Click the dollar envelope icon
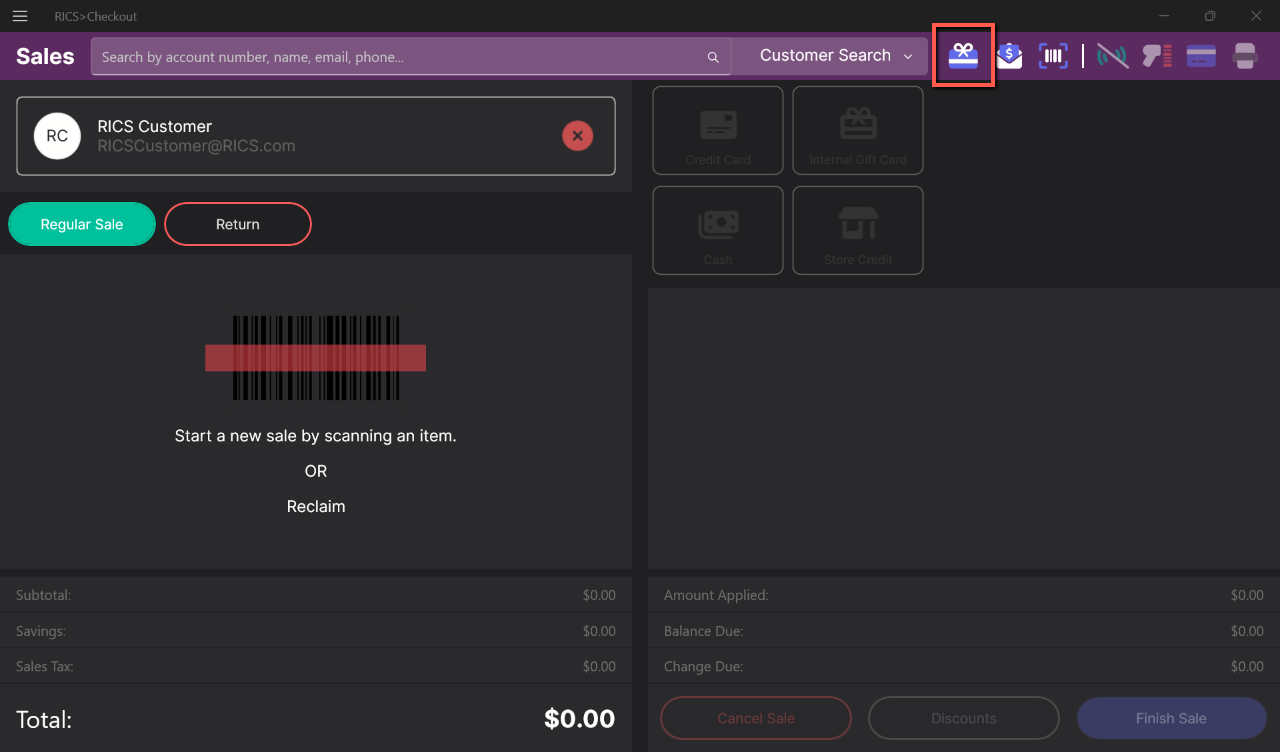Viewport: 1280px width, 752px height. point(1009,56)
